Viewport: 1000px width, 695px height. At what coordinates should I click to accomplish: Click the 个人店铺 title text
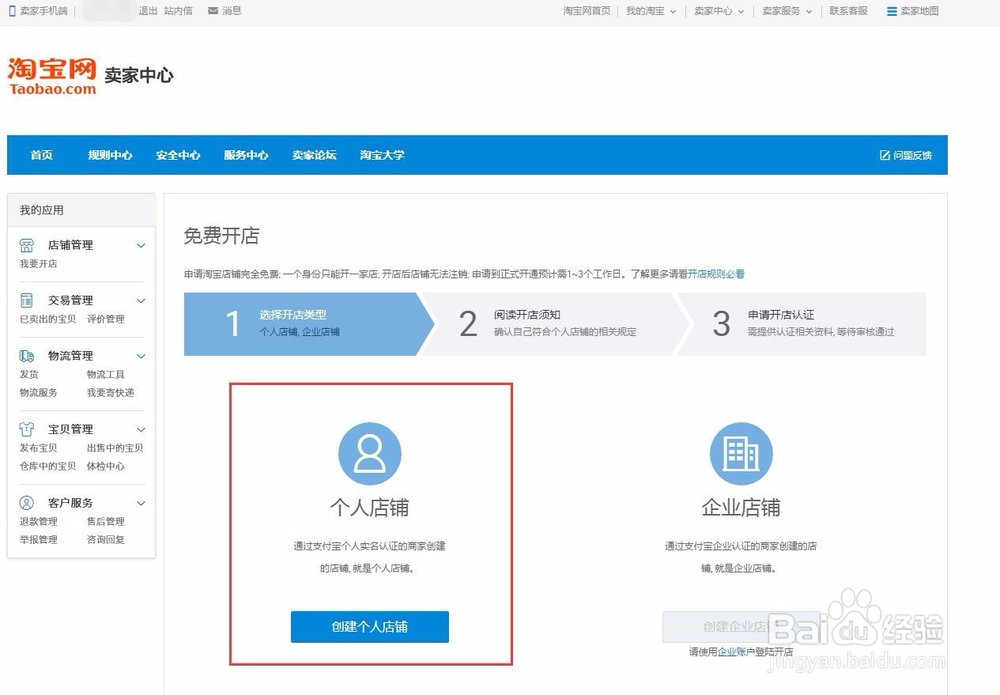(x=369, y=508)
